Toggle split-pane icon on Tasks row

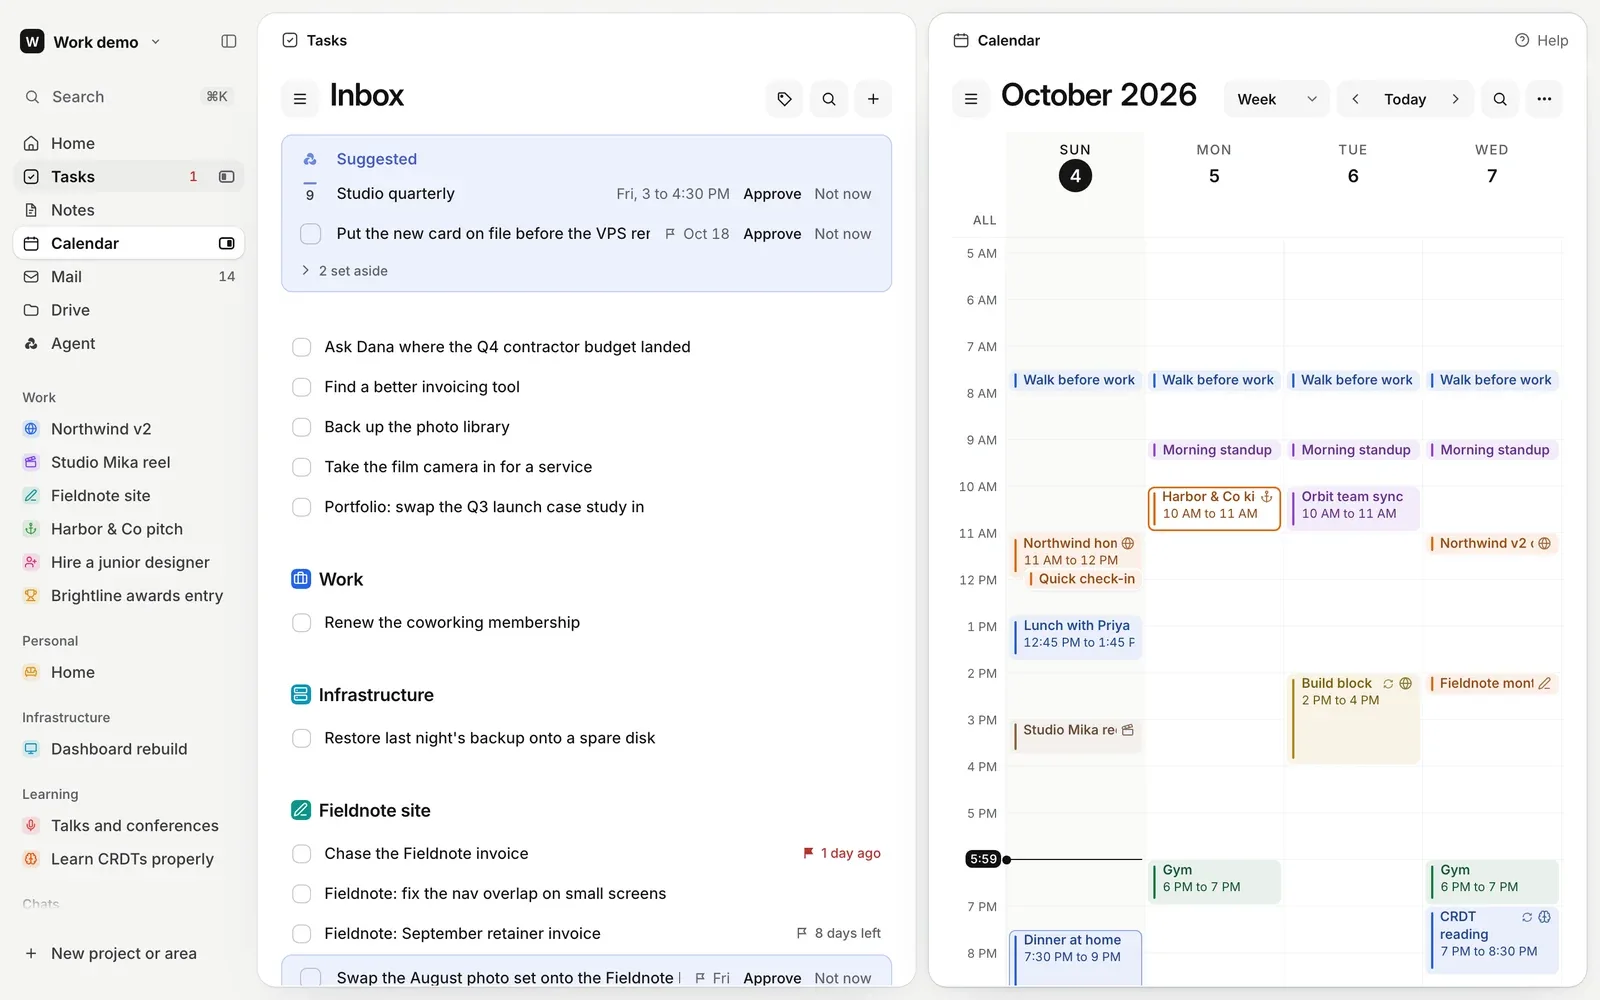click(227, 177)
